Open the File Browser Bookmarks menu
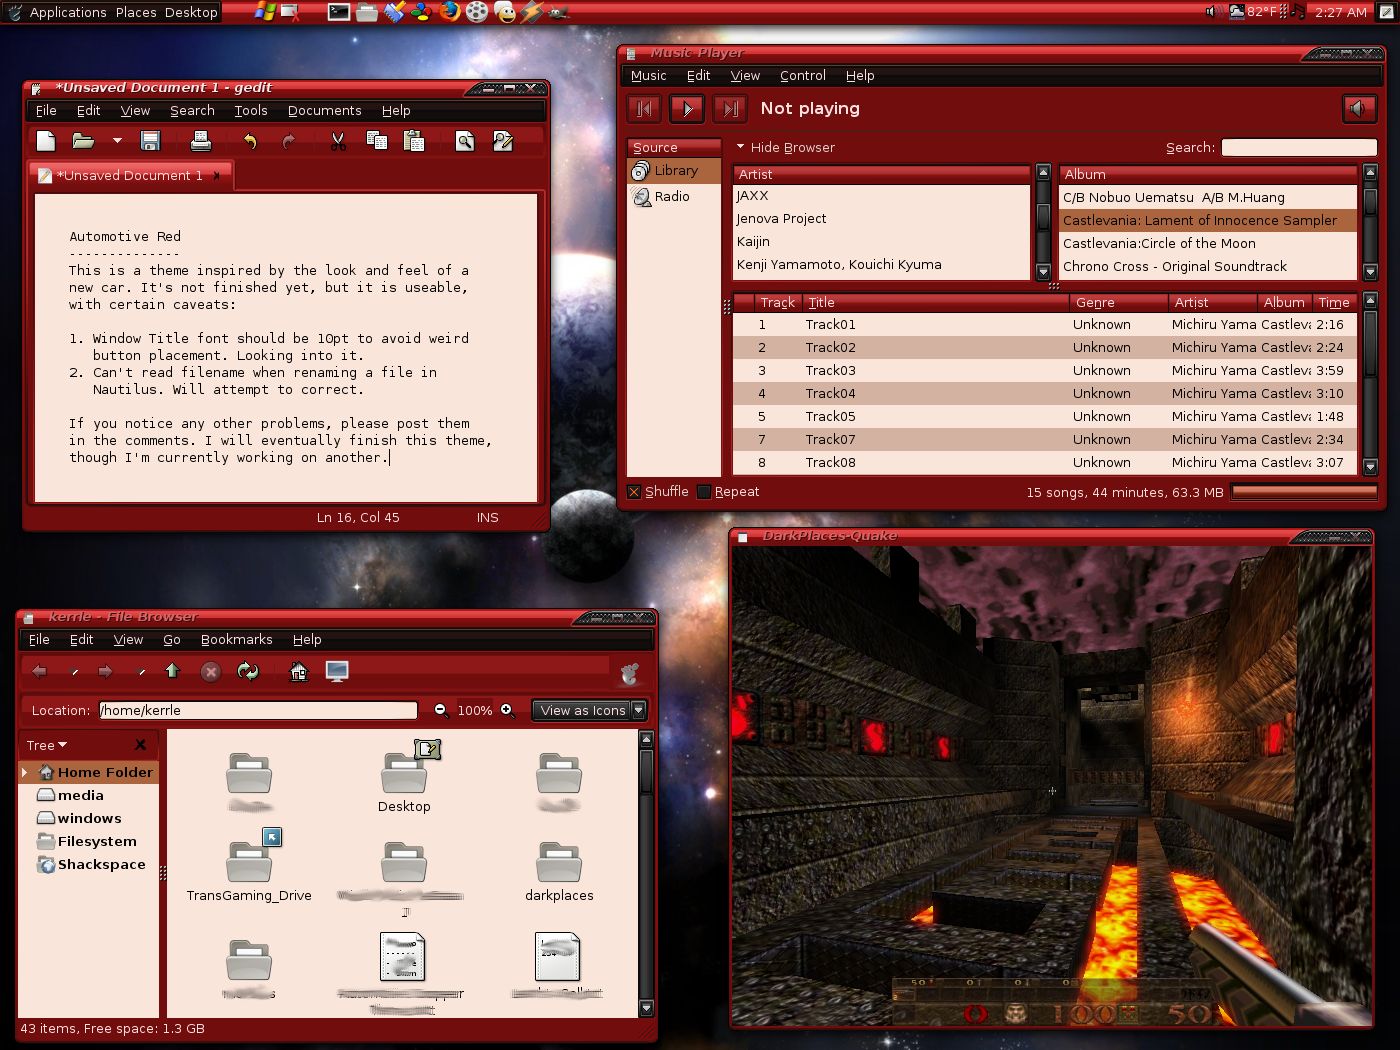Viewport: 1400px width, 1050px height. tap(237, 639)
